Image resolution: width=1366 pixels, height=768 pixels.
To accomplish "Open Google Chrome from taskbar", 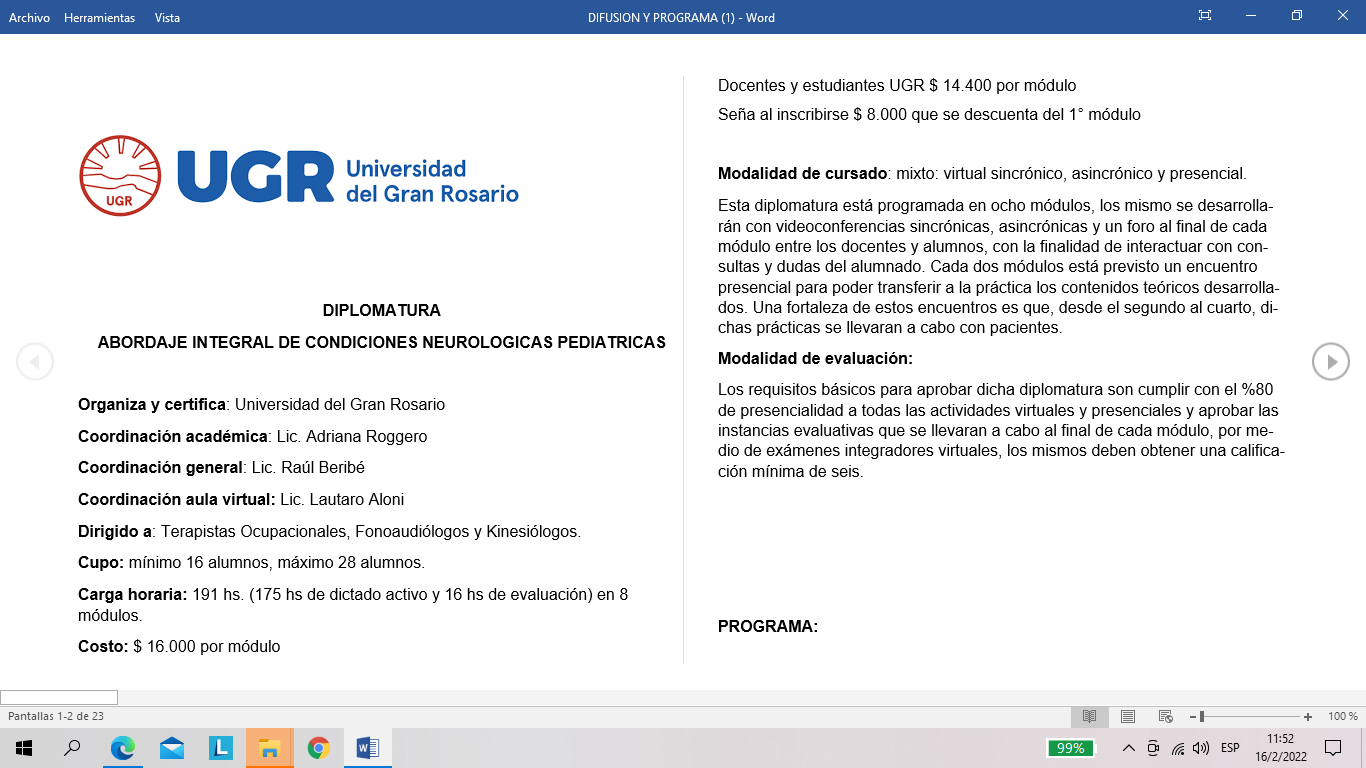I will click(x=318, y=748).
